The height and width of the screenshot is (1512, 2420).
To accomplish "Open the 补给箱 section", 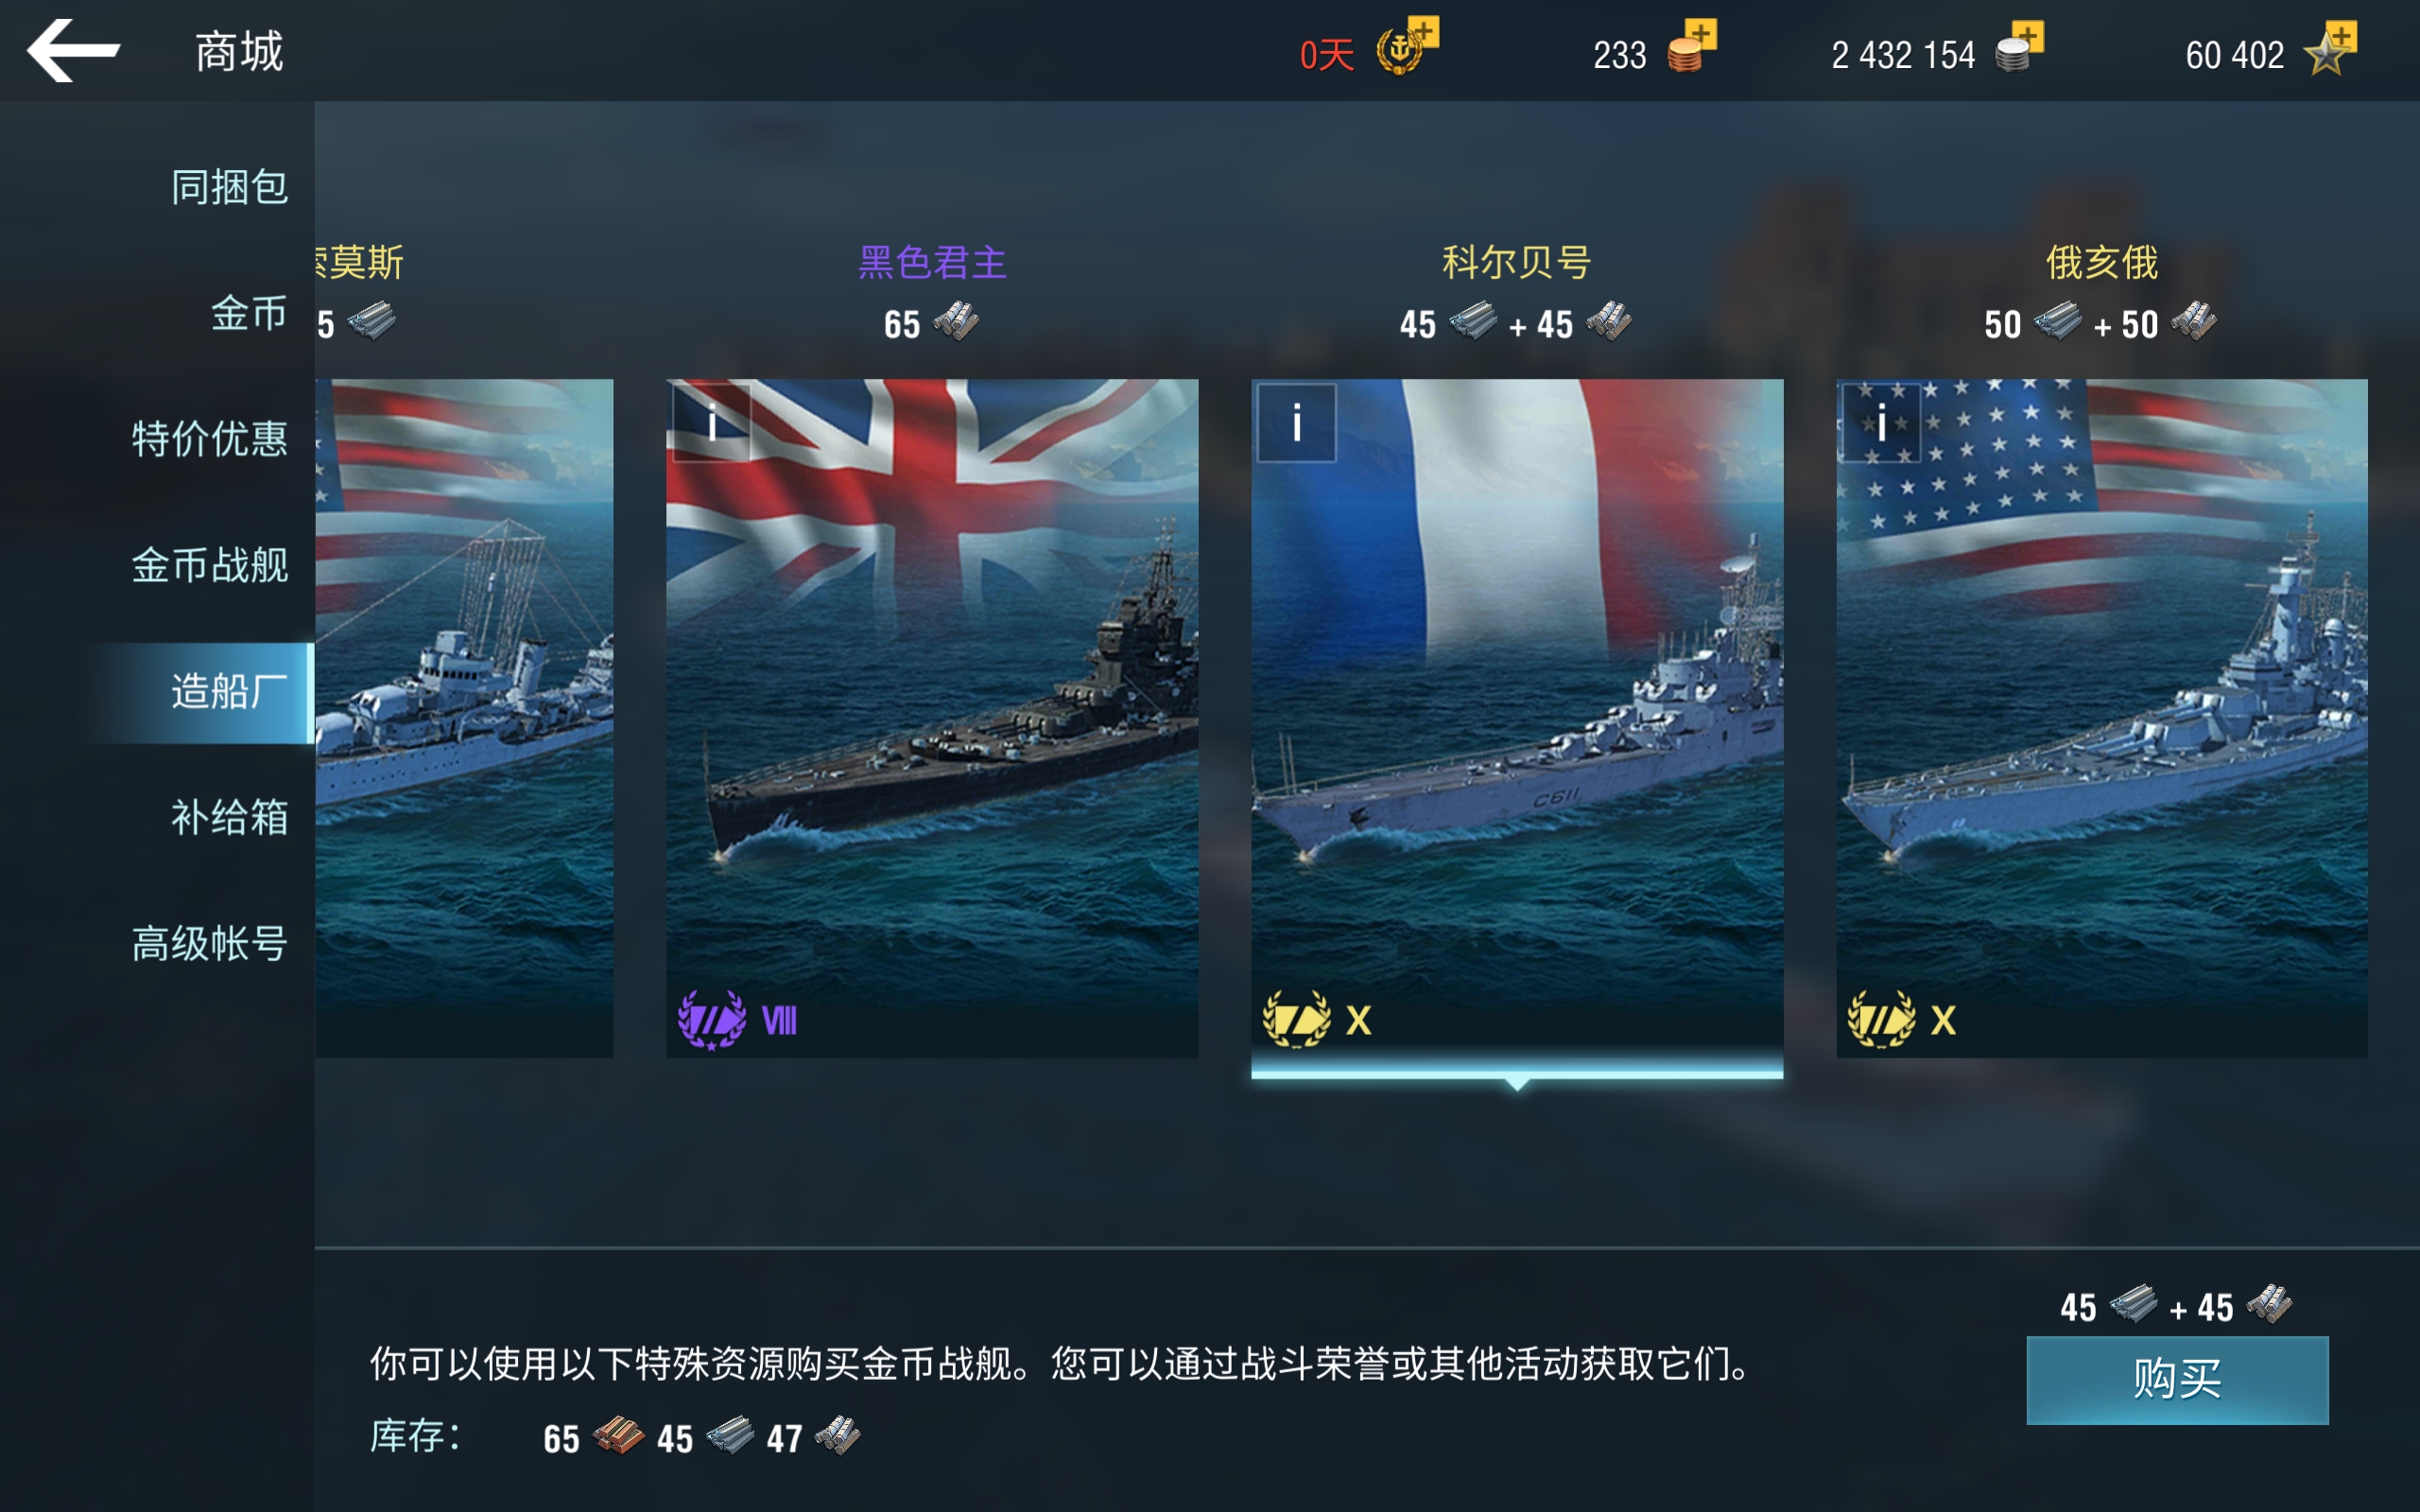I will (x=229, y=817).
